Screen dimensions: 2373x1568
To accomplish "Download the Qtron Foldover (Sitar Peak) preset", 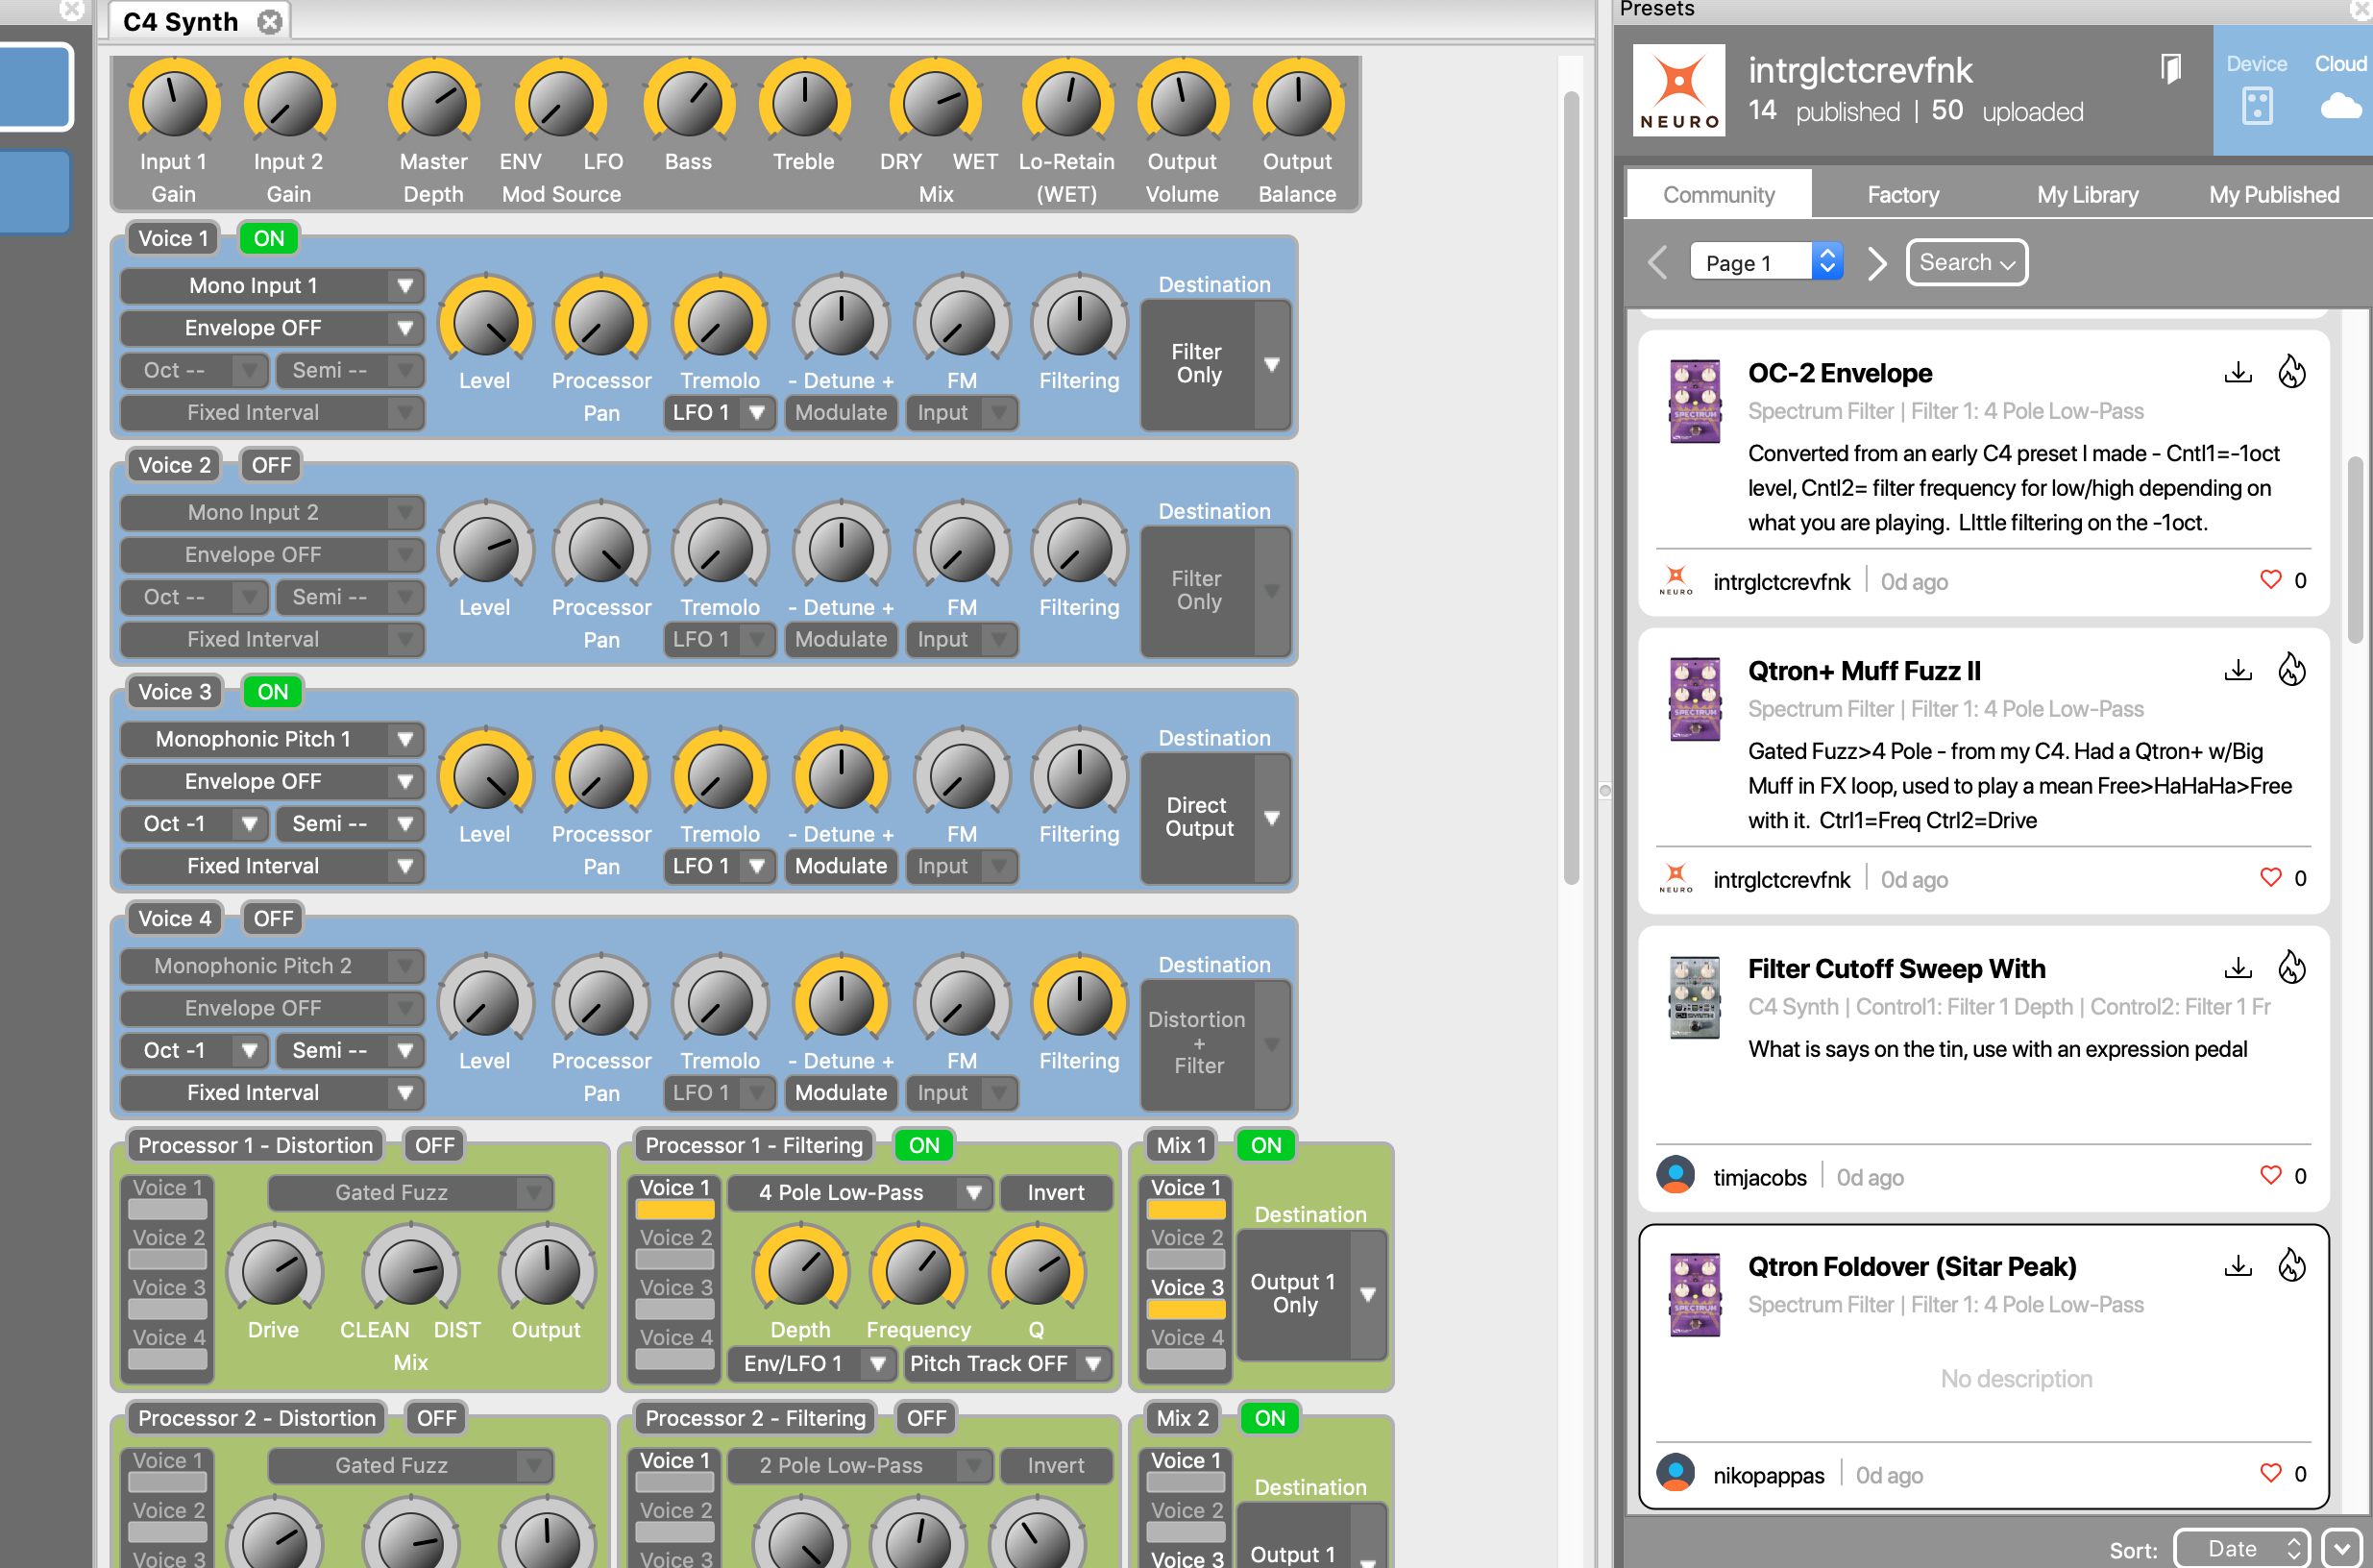I will [x=2238, y=1266].
